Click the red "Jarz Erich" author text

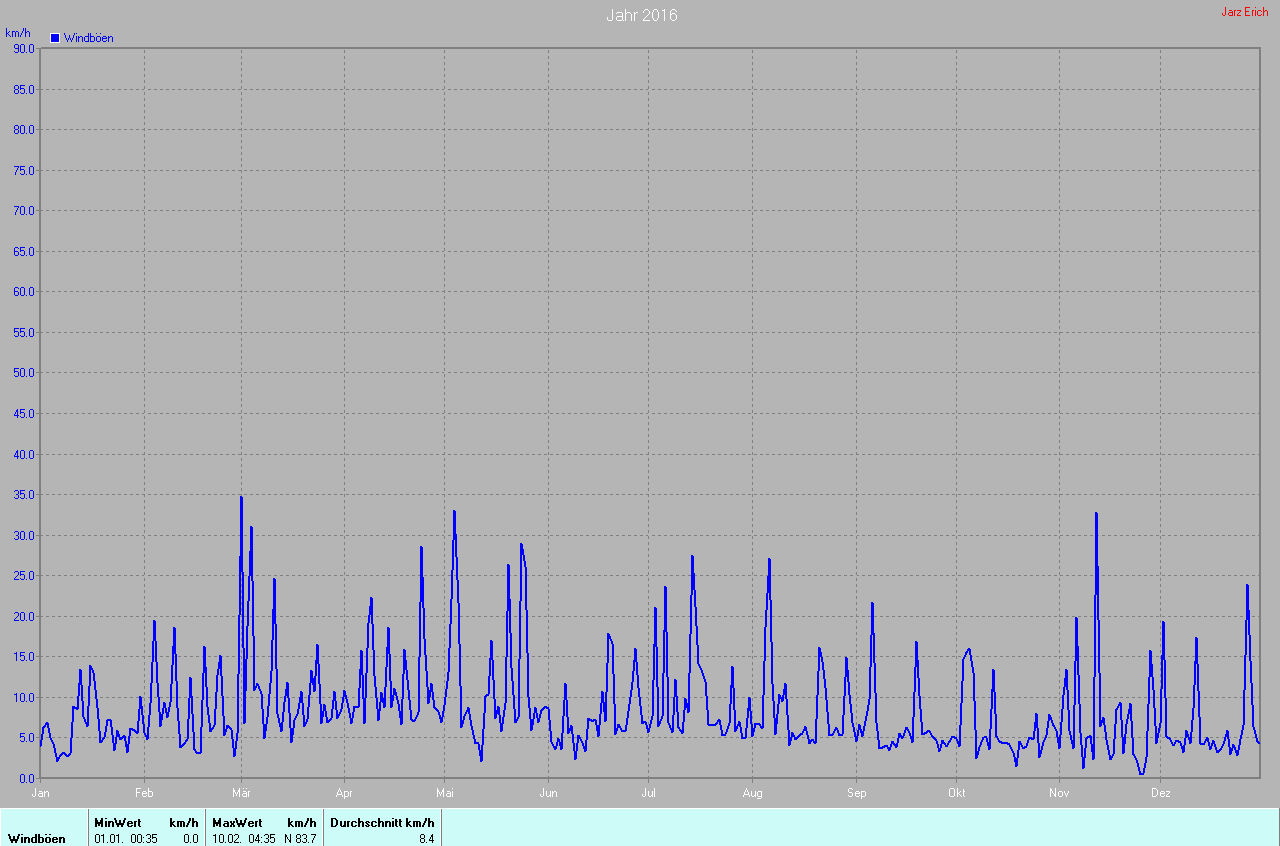1245,12
